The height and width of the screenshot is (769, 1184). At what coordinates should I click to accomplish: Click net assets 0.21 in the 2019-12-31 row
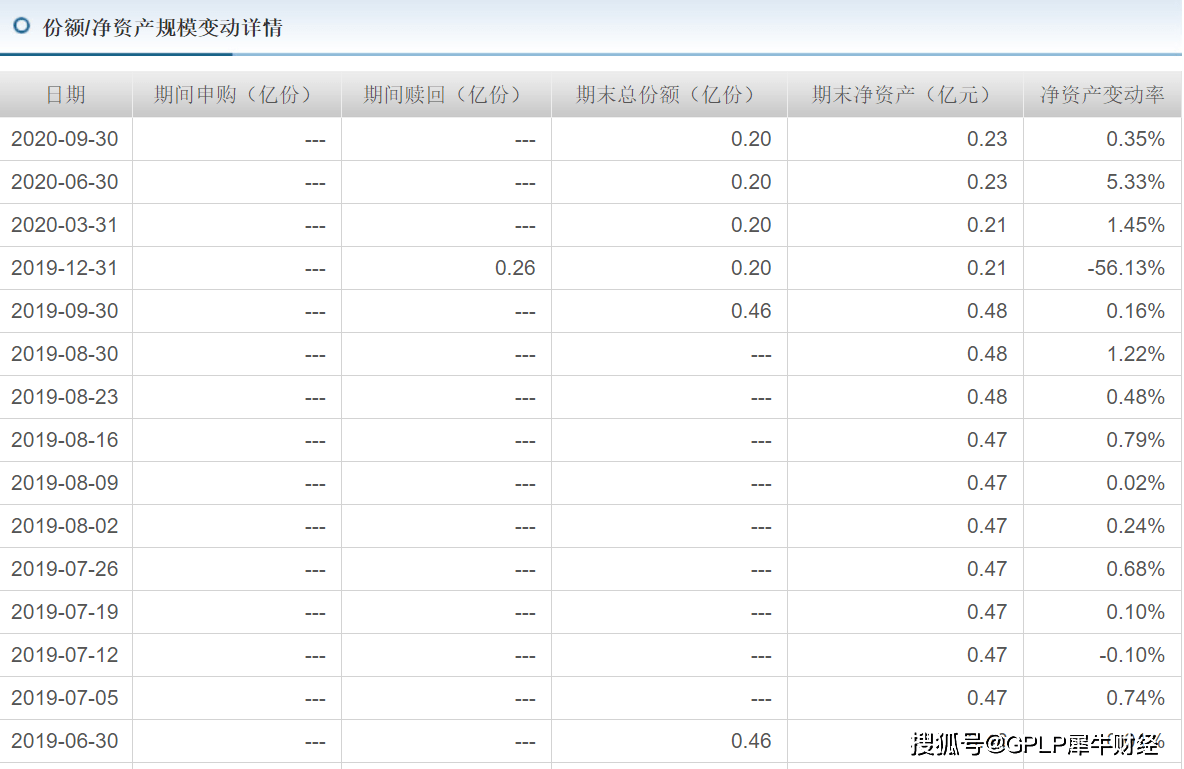click(x=987, y=268)
